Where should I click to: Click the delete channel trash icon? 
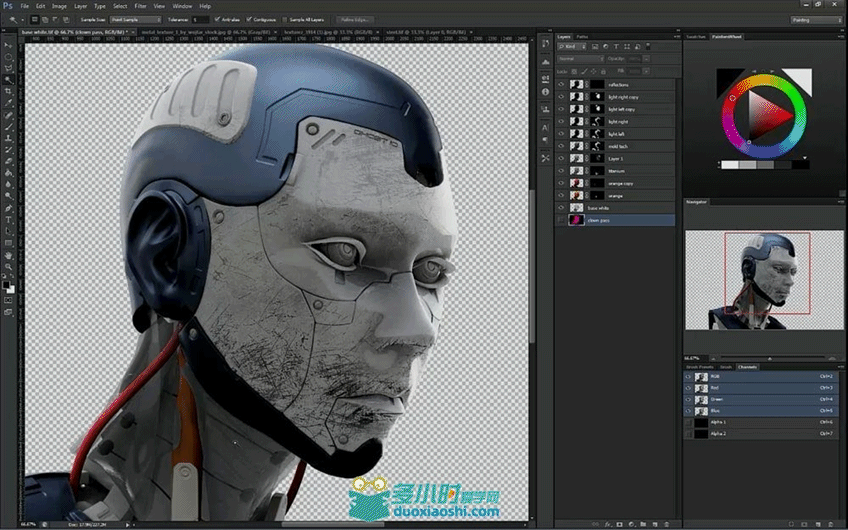point(833,524)
